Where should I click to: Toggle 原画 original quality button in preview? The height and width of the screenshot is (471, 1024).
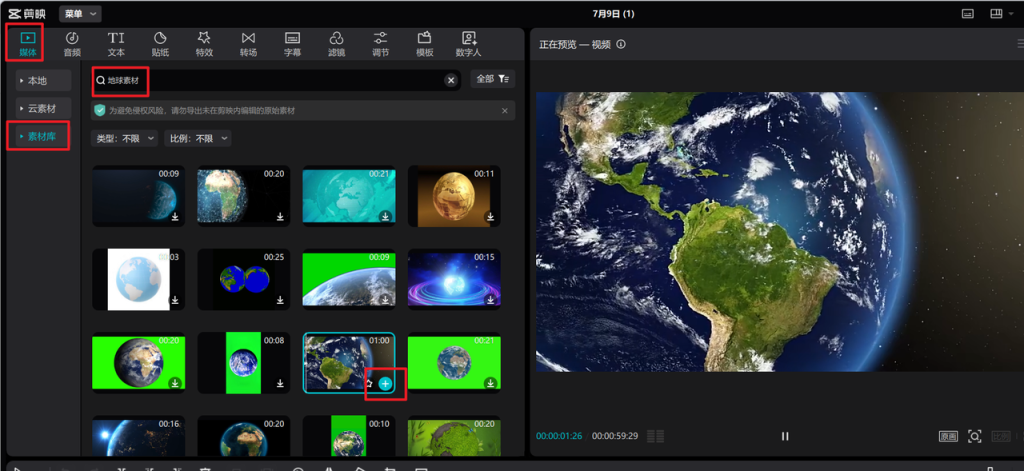pos(948,437)
